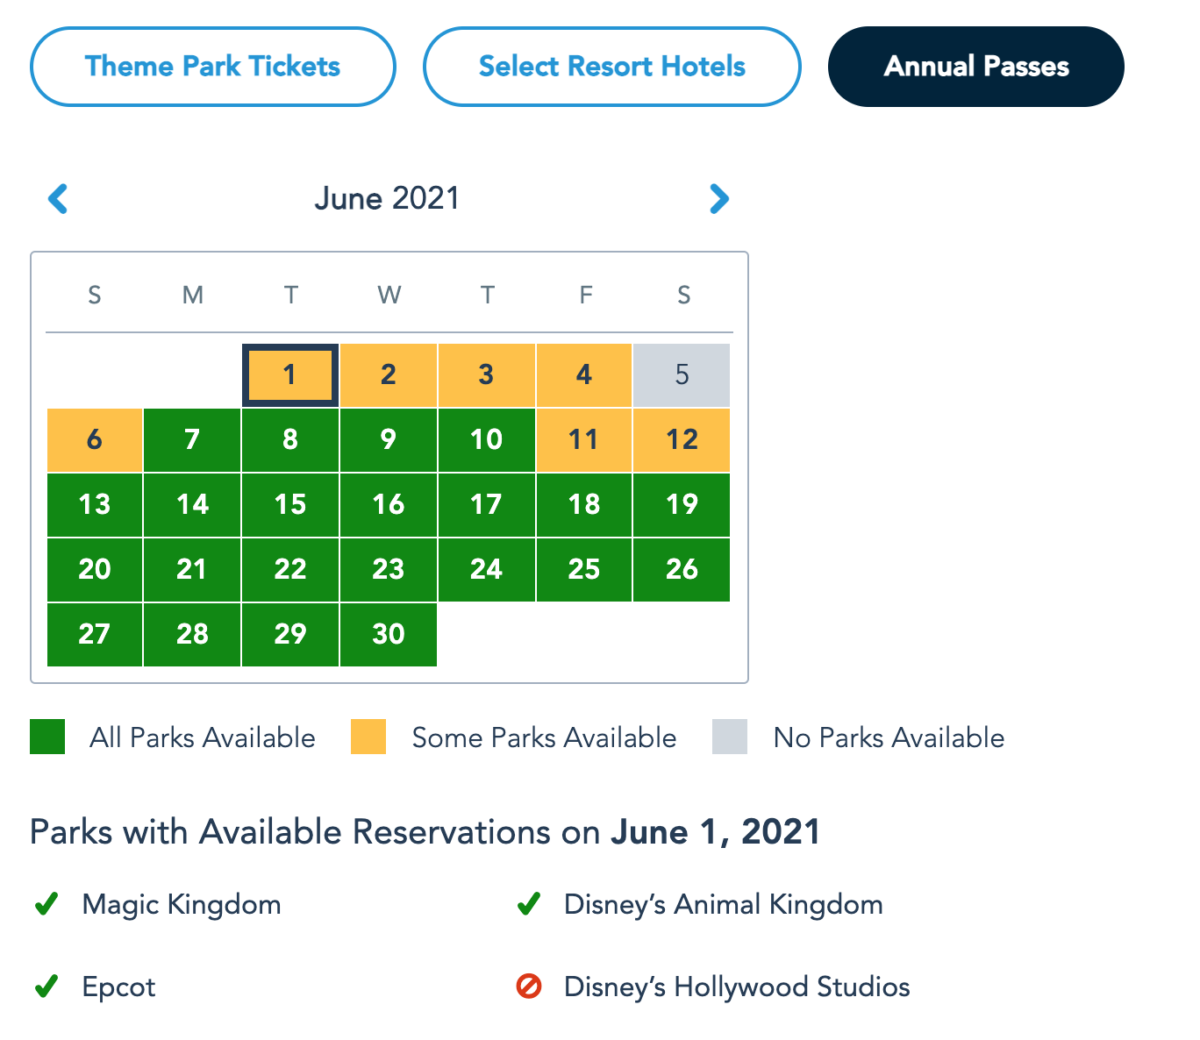
Task: Switch to Select Resort Hotels tab
Action: click(x=612, y=67)
